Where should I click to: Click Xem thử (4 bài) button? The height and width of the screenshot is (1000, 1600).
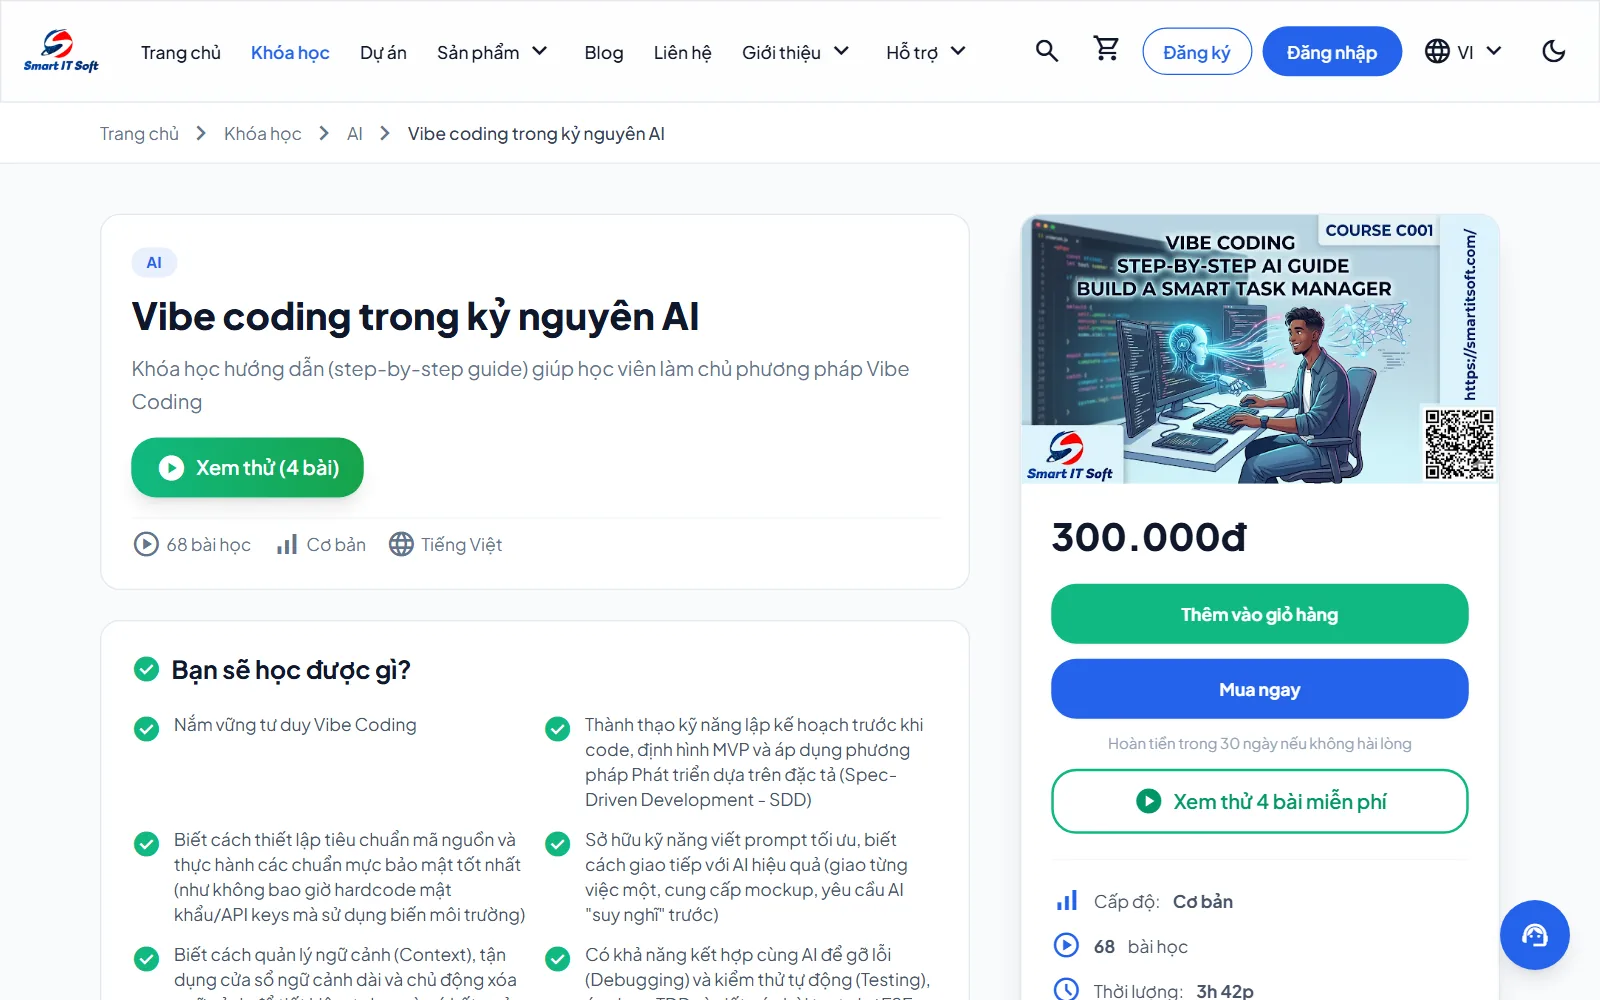247,467
